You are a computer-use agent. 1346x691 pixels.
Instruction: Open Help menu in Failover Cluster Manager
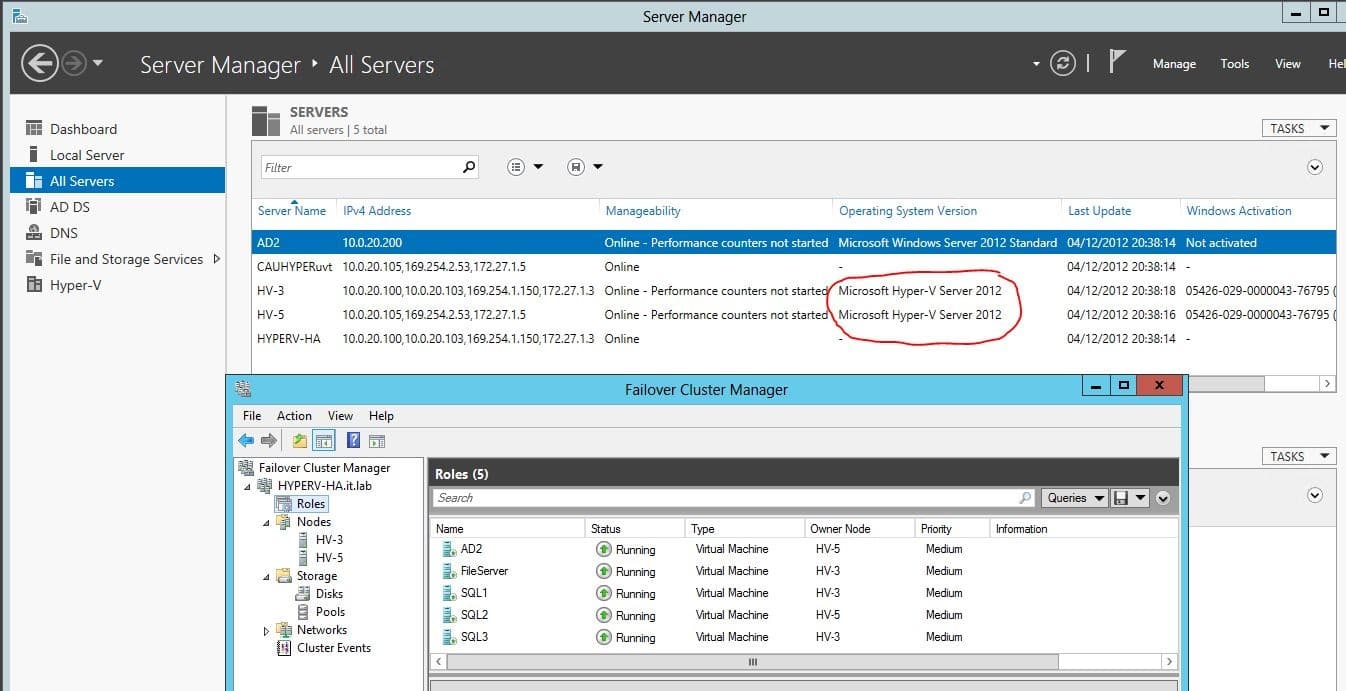point(381,416)
